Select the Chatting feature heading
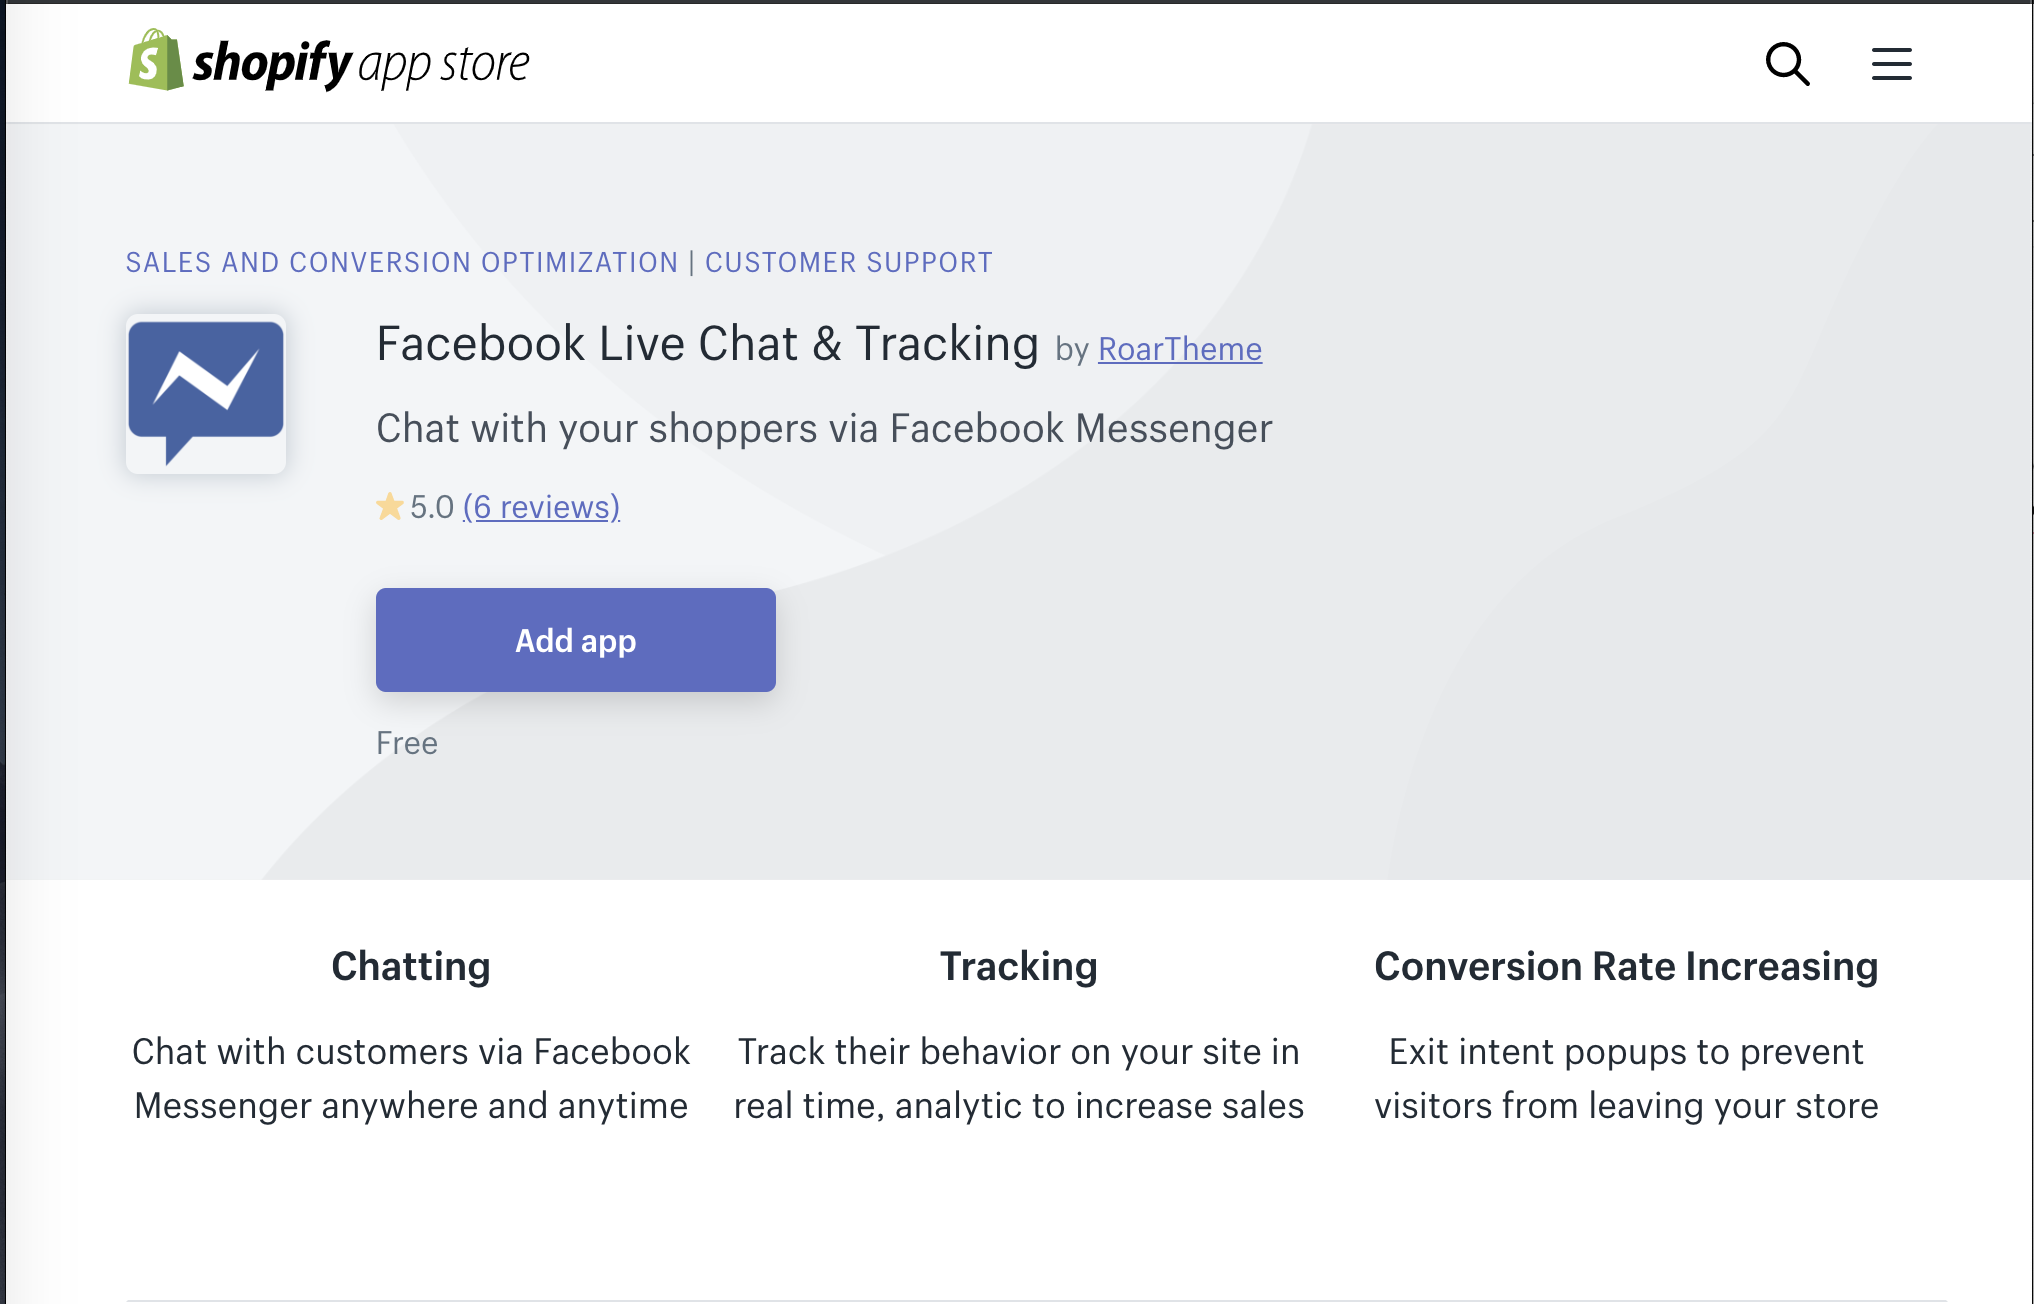2034x1304 pixels. point(411,966)
